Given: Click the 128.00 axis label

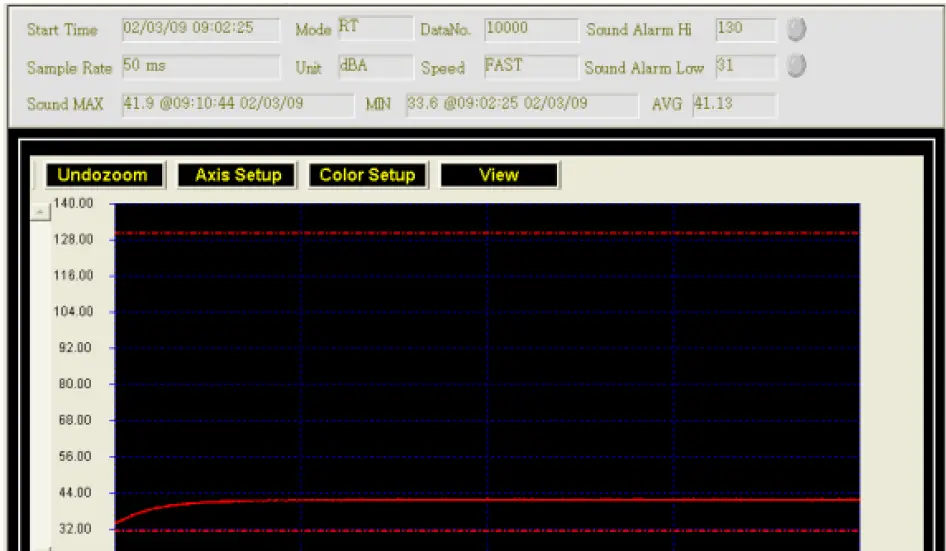Looking at the screenshot, I should [74, 239].
